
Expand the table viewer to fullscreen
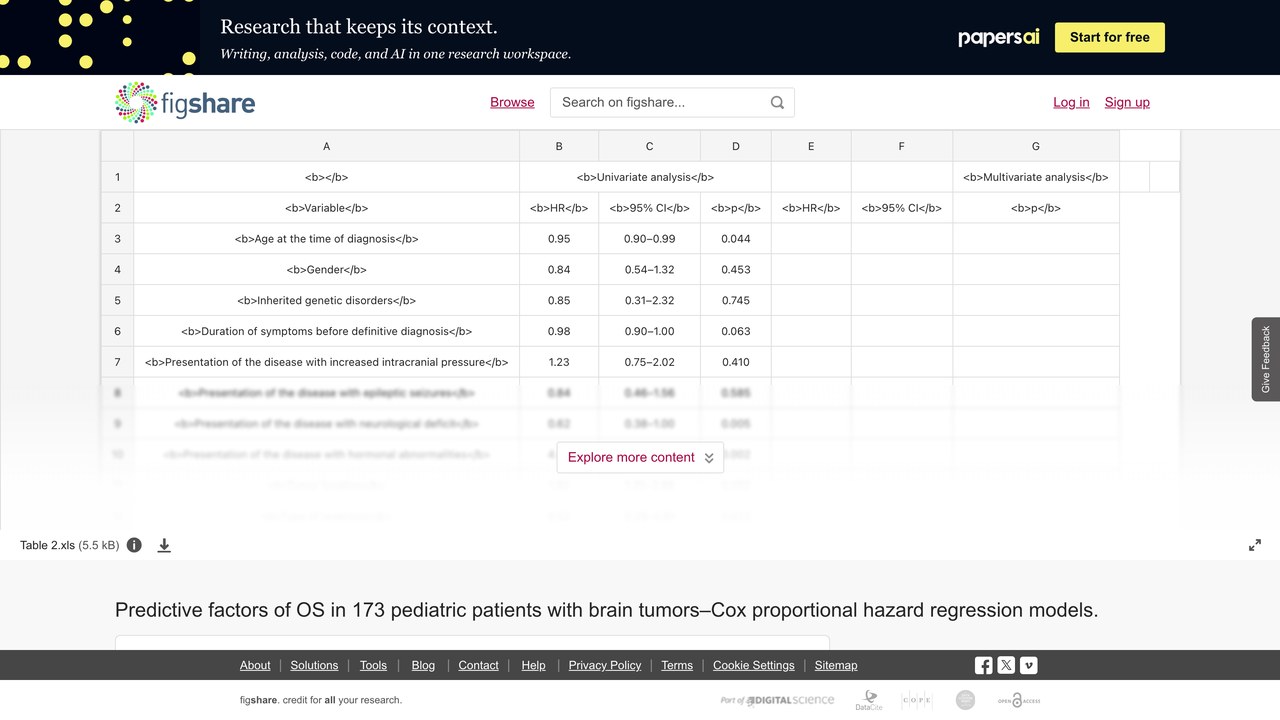1255,545
